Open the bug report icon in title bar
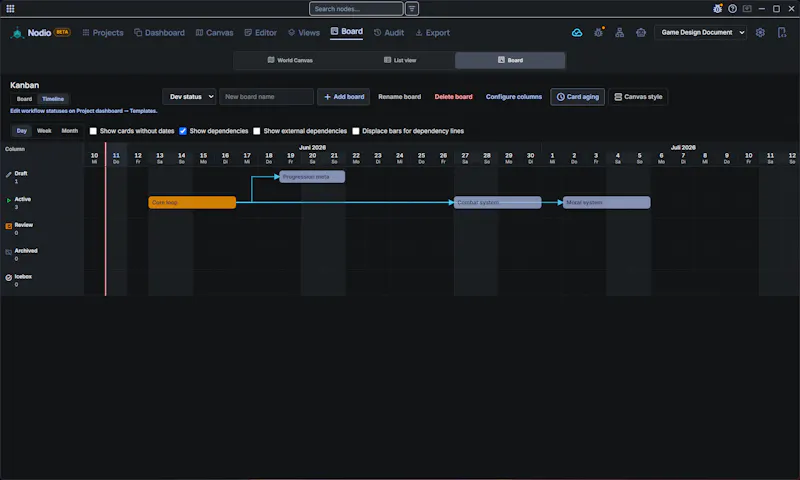 click(717, 9)
